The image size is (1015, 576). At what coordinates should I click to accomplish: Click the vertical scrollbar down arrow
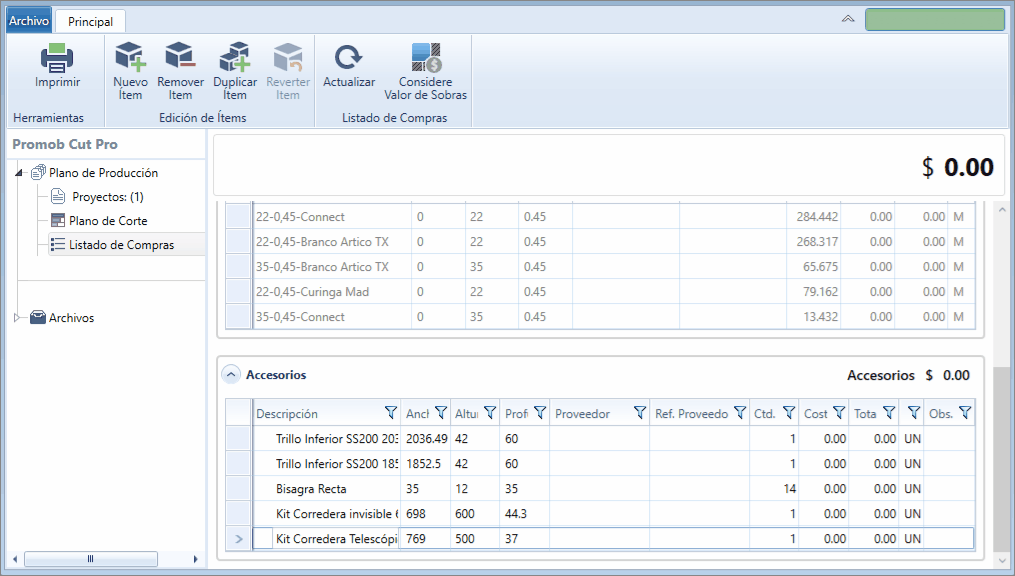[x=1001, y=560]
